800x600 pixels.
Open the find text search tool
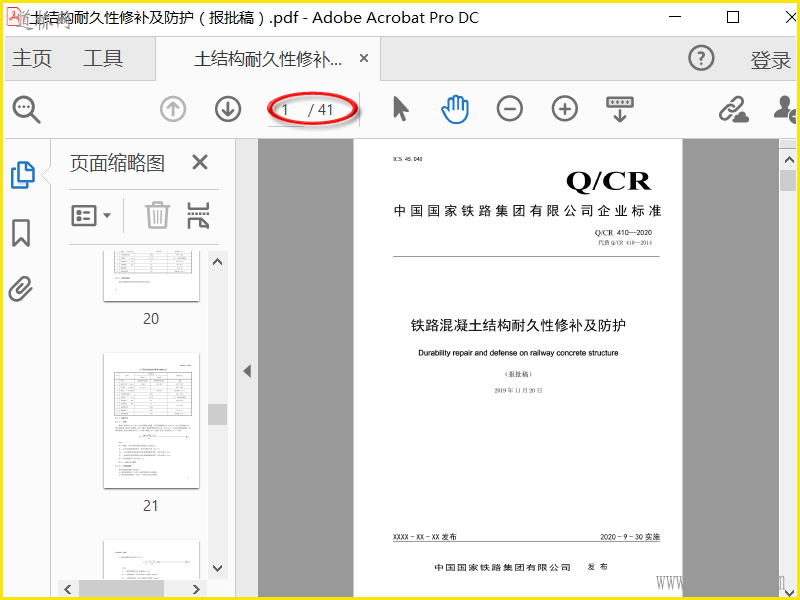point(27,109)
